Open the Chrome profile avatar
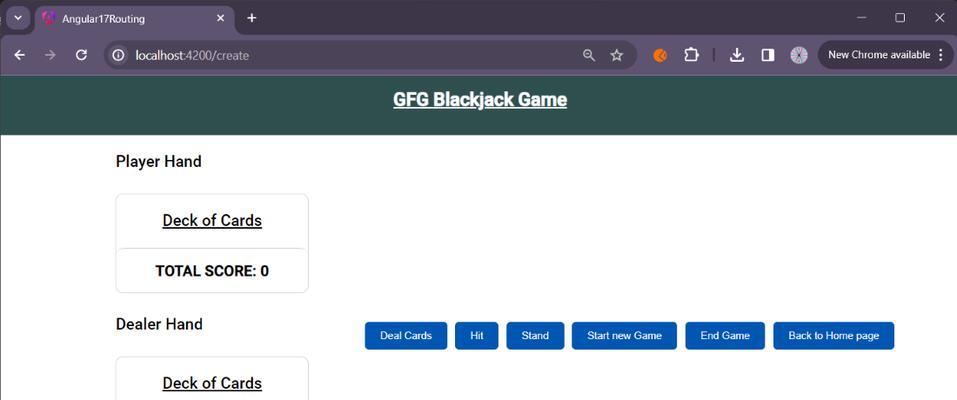Image resolution: width=957 pixels, height=400 pixels. point(799,56)
